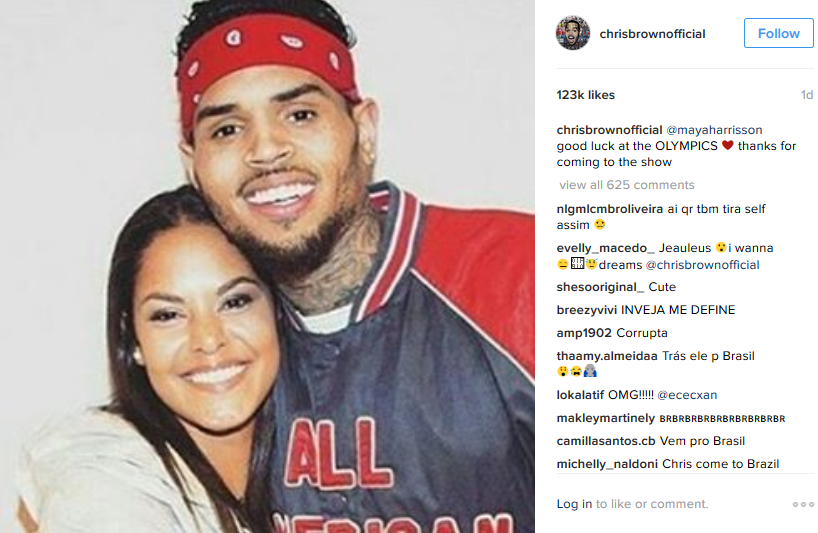
Task: Open the @chrisbrownofficial mention in comment
Action: coord(702,265)
